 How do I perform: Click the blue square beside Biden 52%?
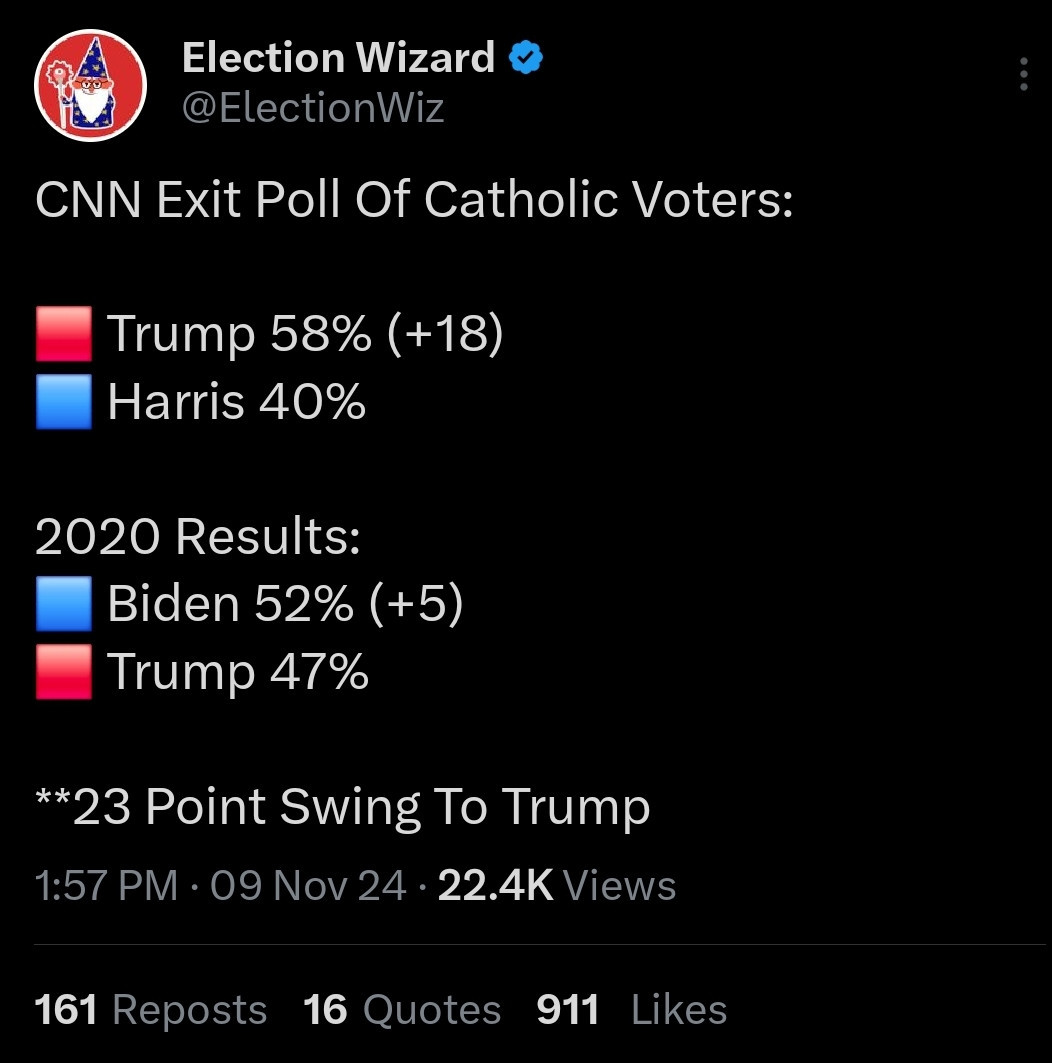(64, 603)
